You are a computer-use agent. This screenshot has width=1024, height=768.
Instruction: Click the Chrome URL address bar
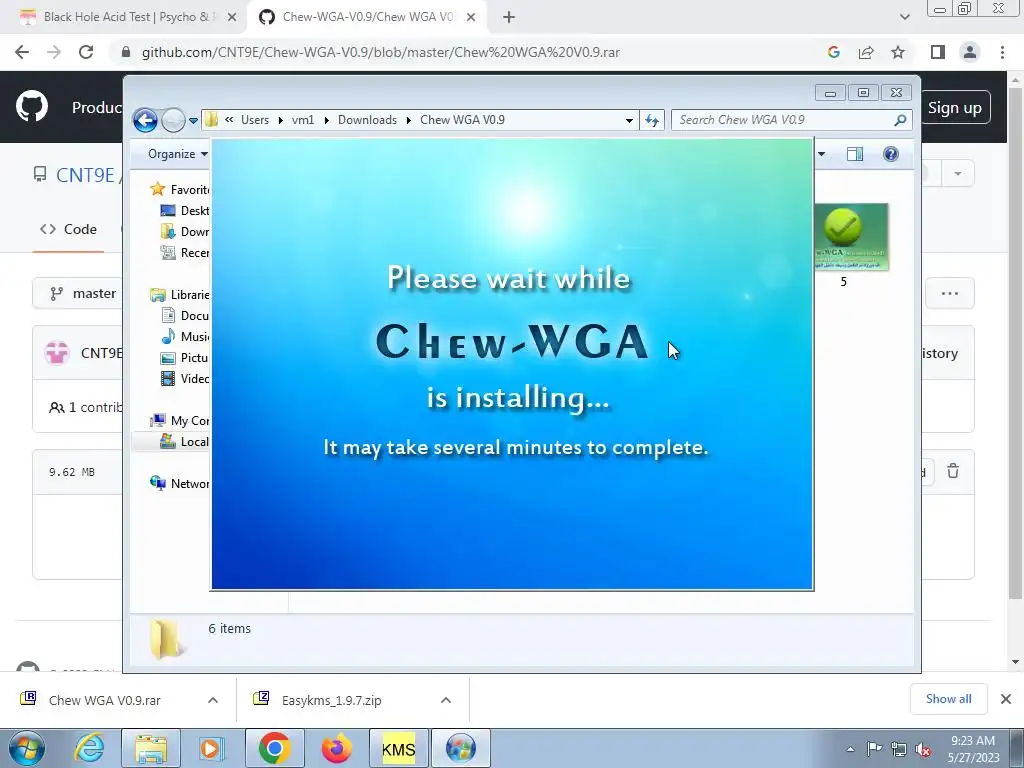coord(470,52)
